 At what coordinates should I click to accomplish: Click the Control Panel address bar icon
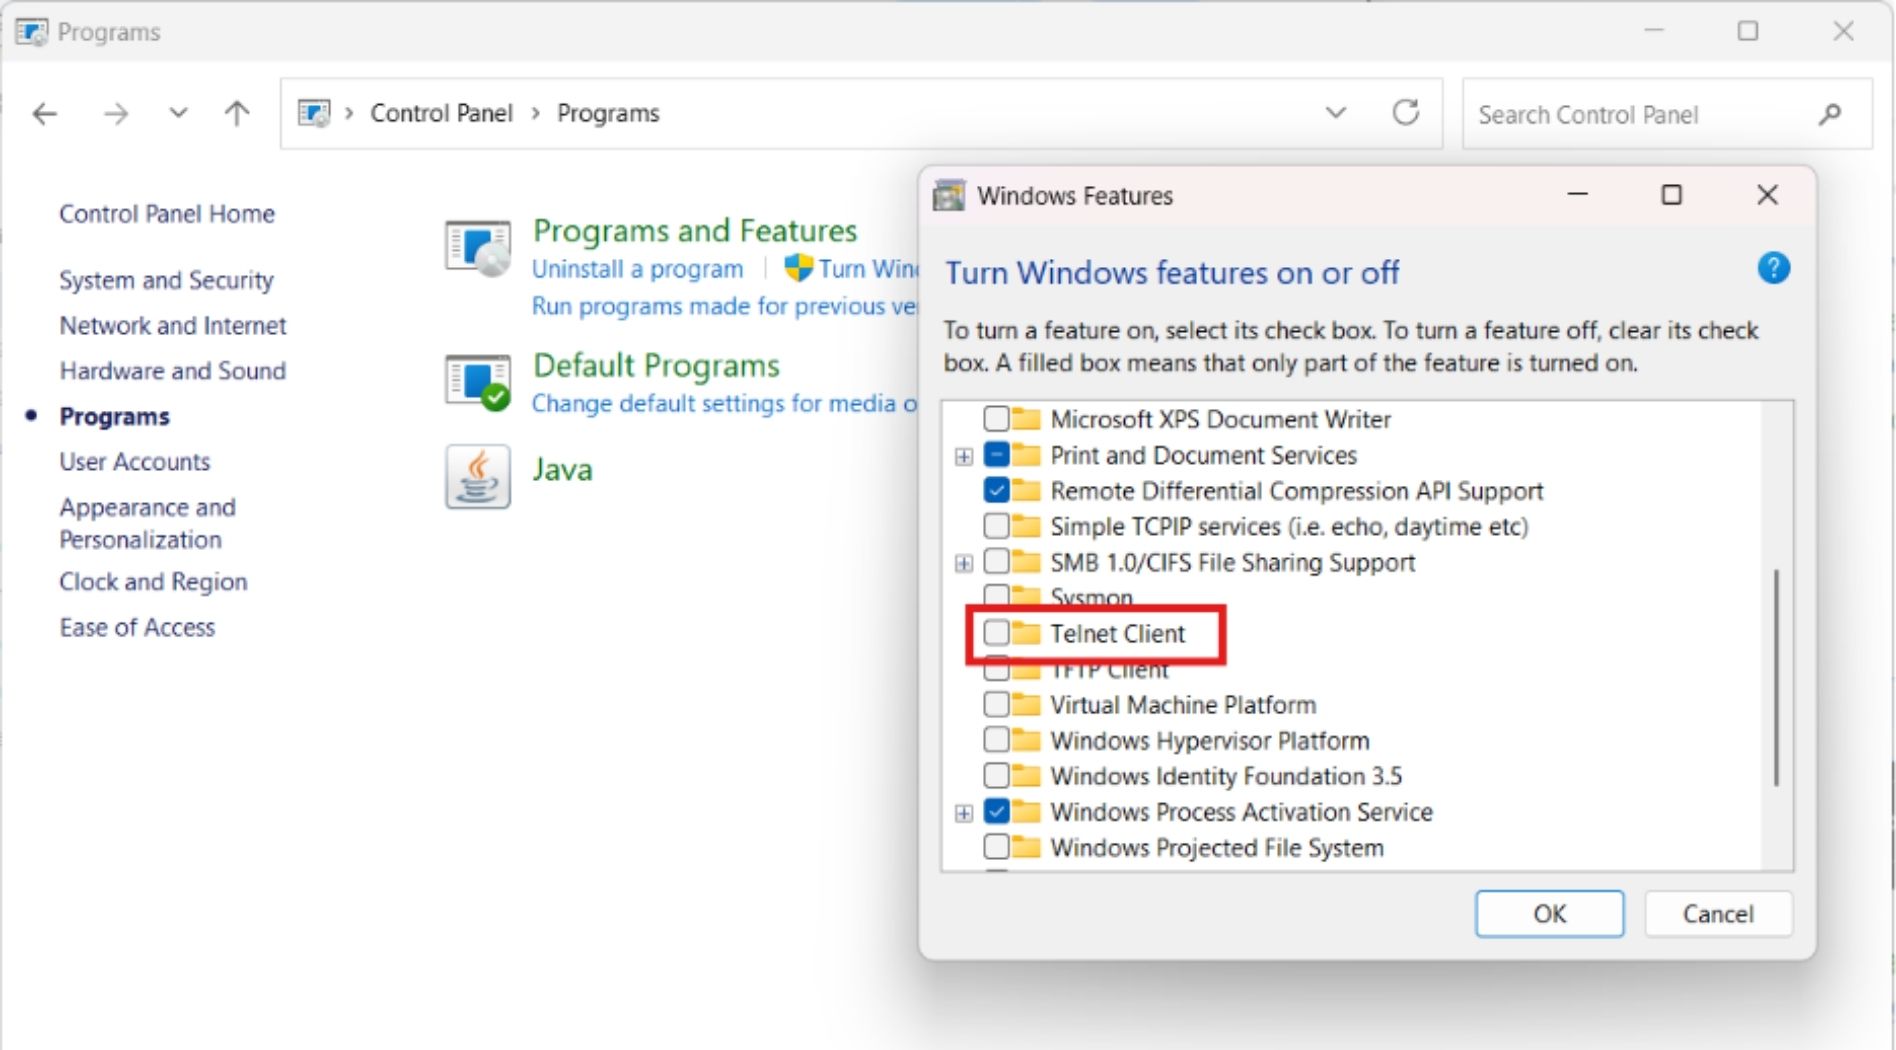(314, 113)
